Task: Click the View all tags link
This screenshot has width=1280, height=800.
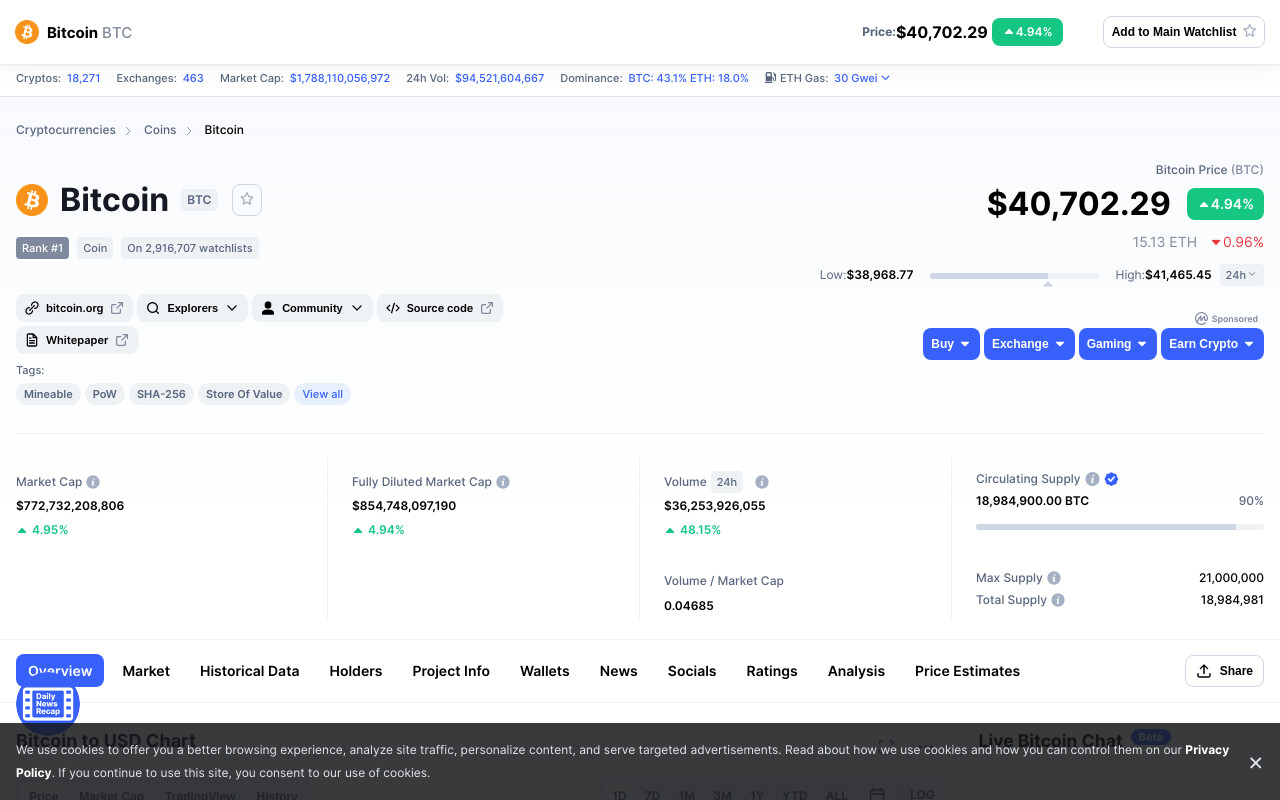Action: (x=322, y=394)
